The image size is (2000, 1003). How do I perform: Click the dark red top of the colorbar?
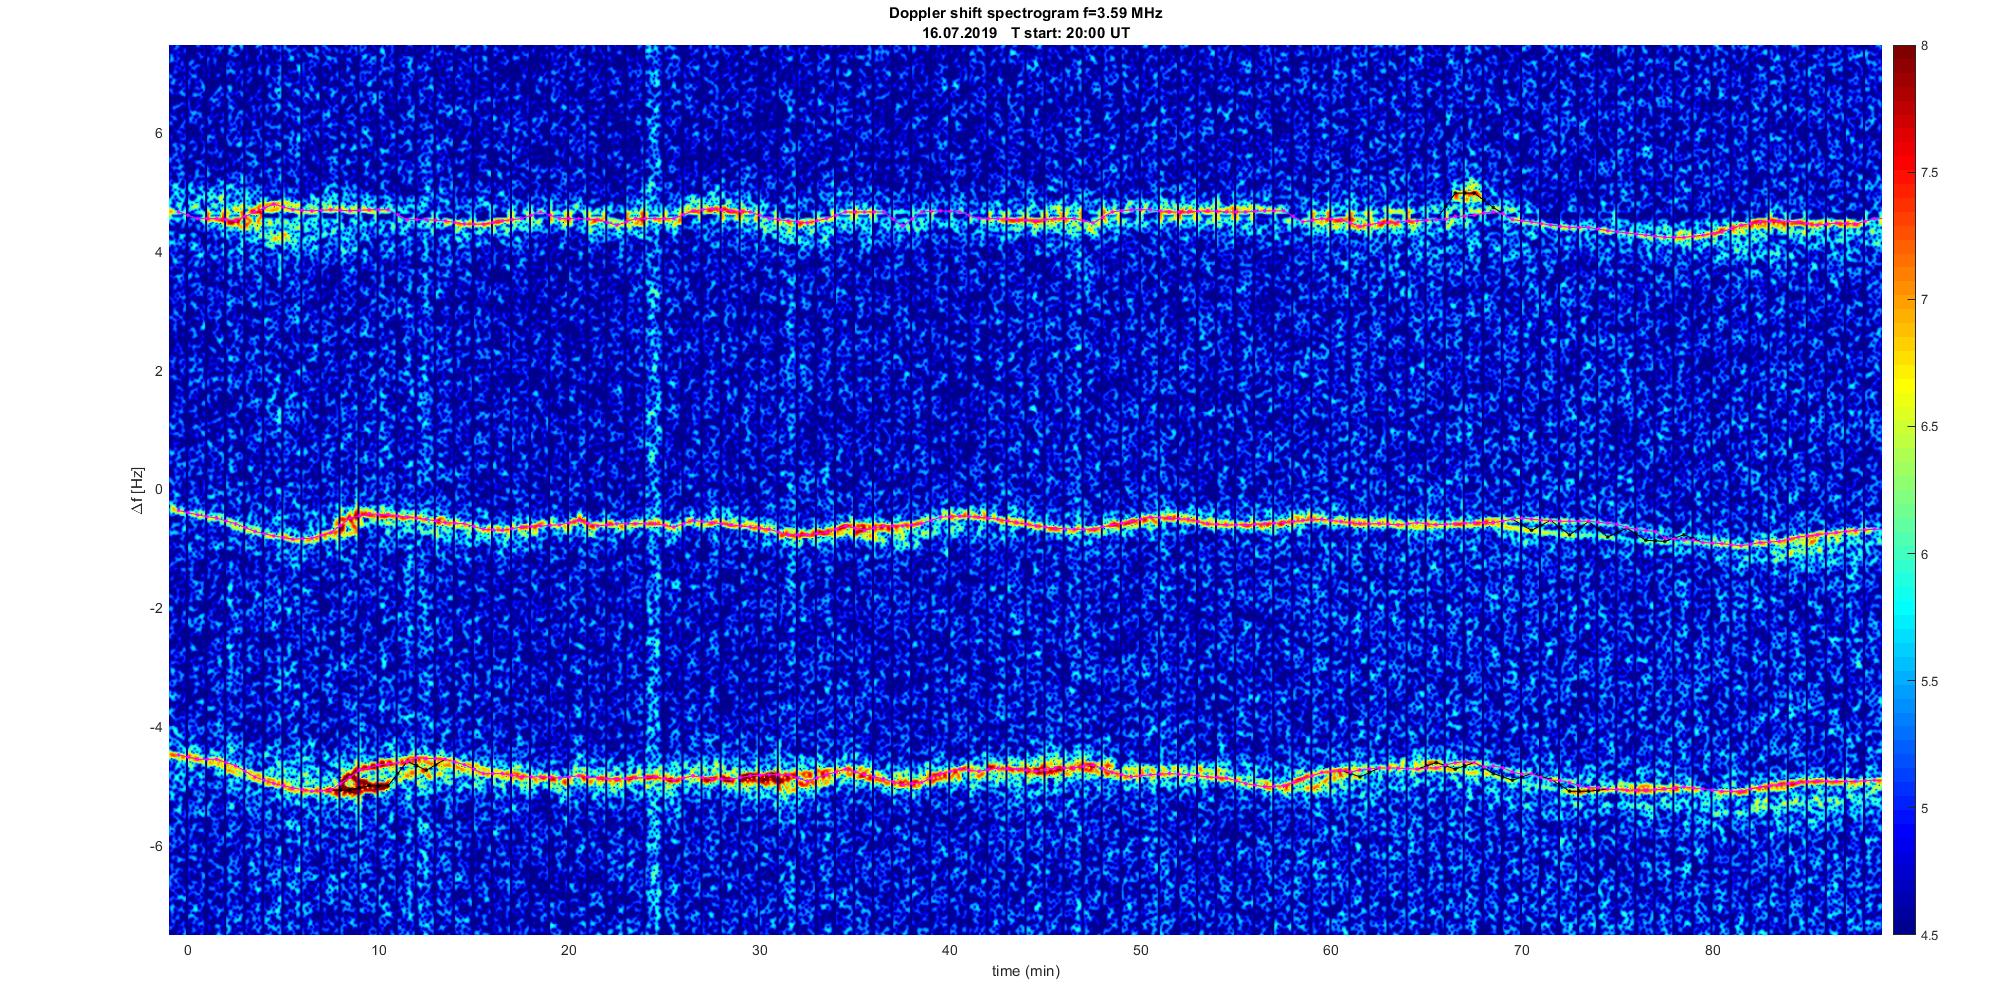(x=1902, y=60)
